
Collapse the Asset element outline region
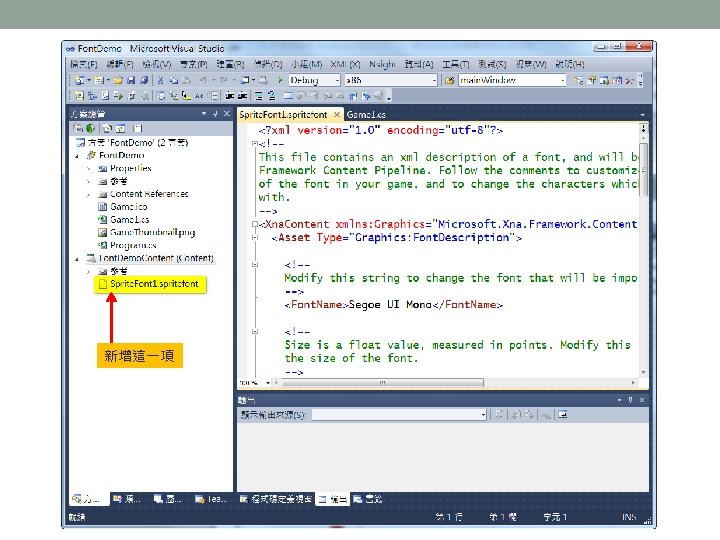tap(255, 237)
